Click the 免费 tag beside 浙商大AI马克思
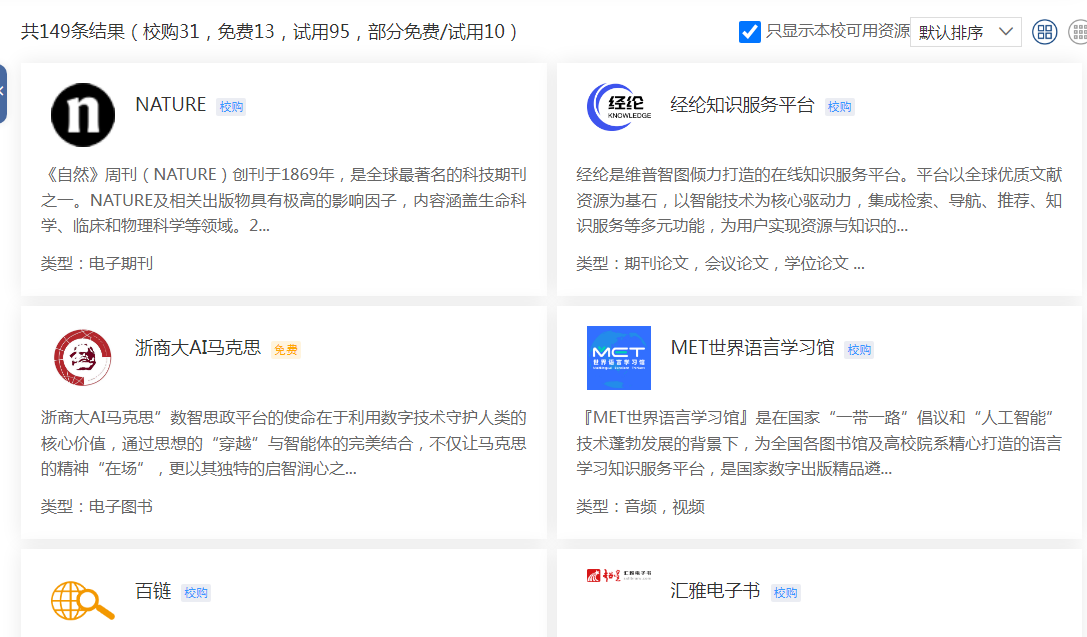 tap(286, 350)
